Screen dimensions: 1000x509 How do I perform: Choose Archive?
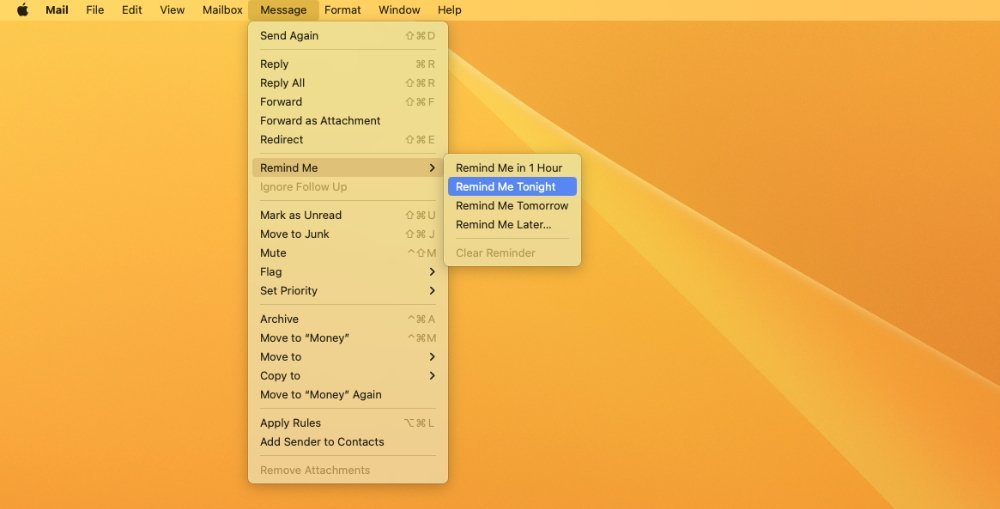point(348,319)
